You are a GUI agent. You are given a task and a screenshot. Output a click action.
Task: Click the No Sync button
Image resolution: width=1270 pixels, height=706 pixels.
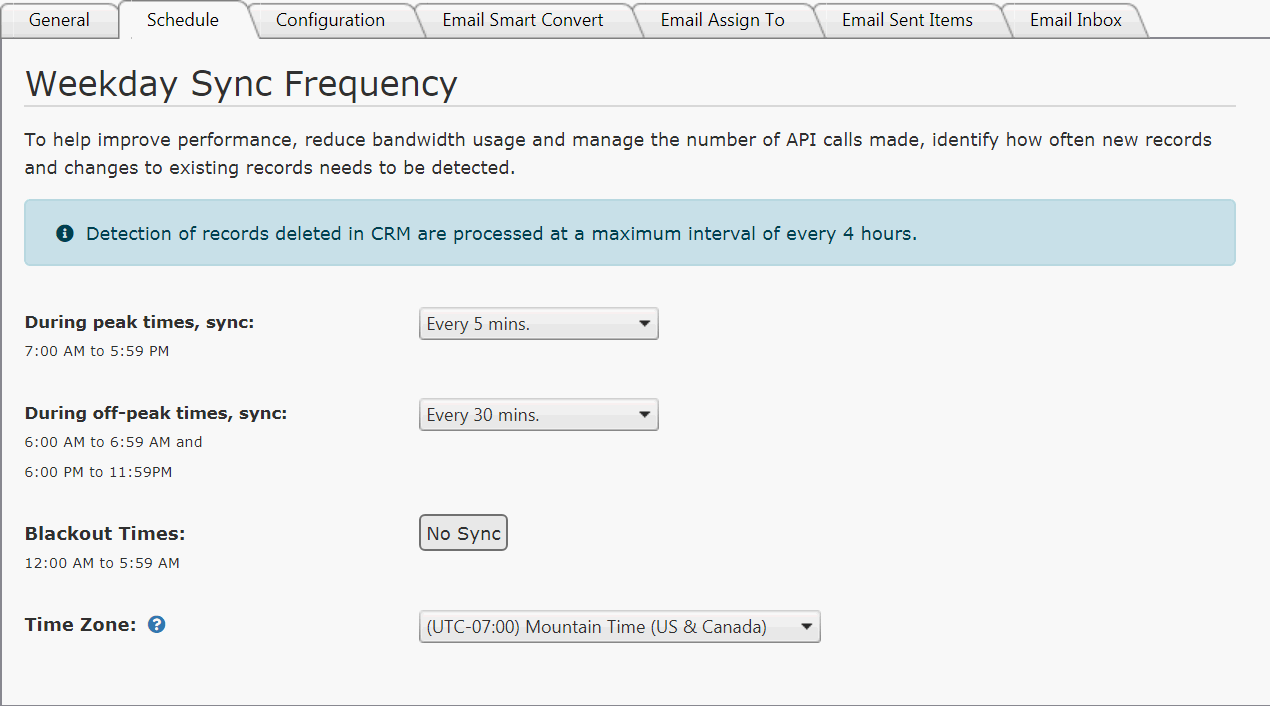pos(463,533)
